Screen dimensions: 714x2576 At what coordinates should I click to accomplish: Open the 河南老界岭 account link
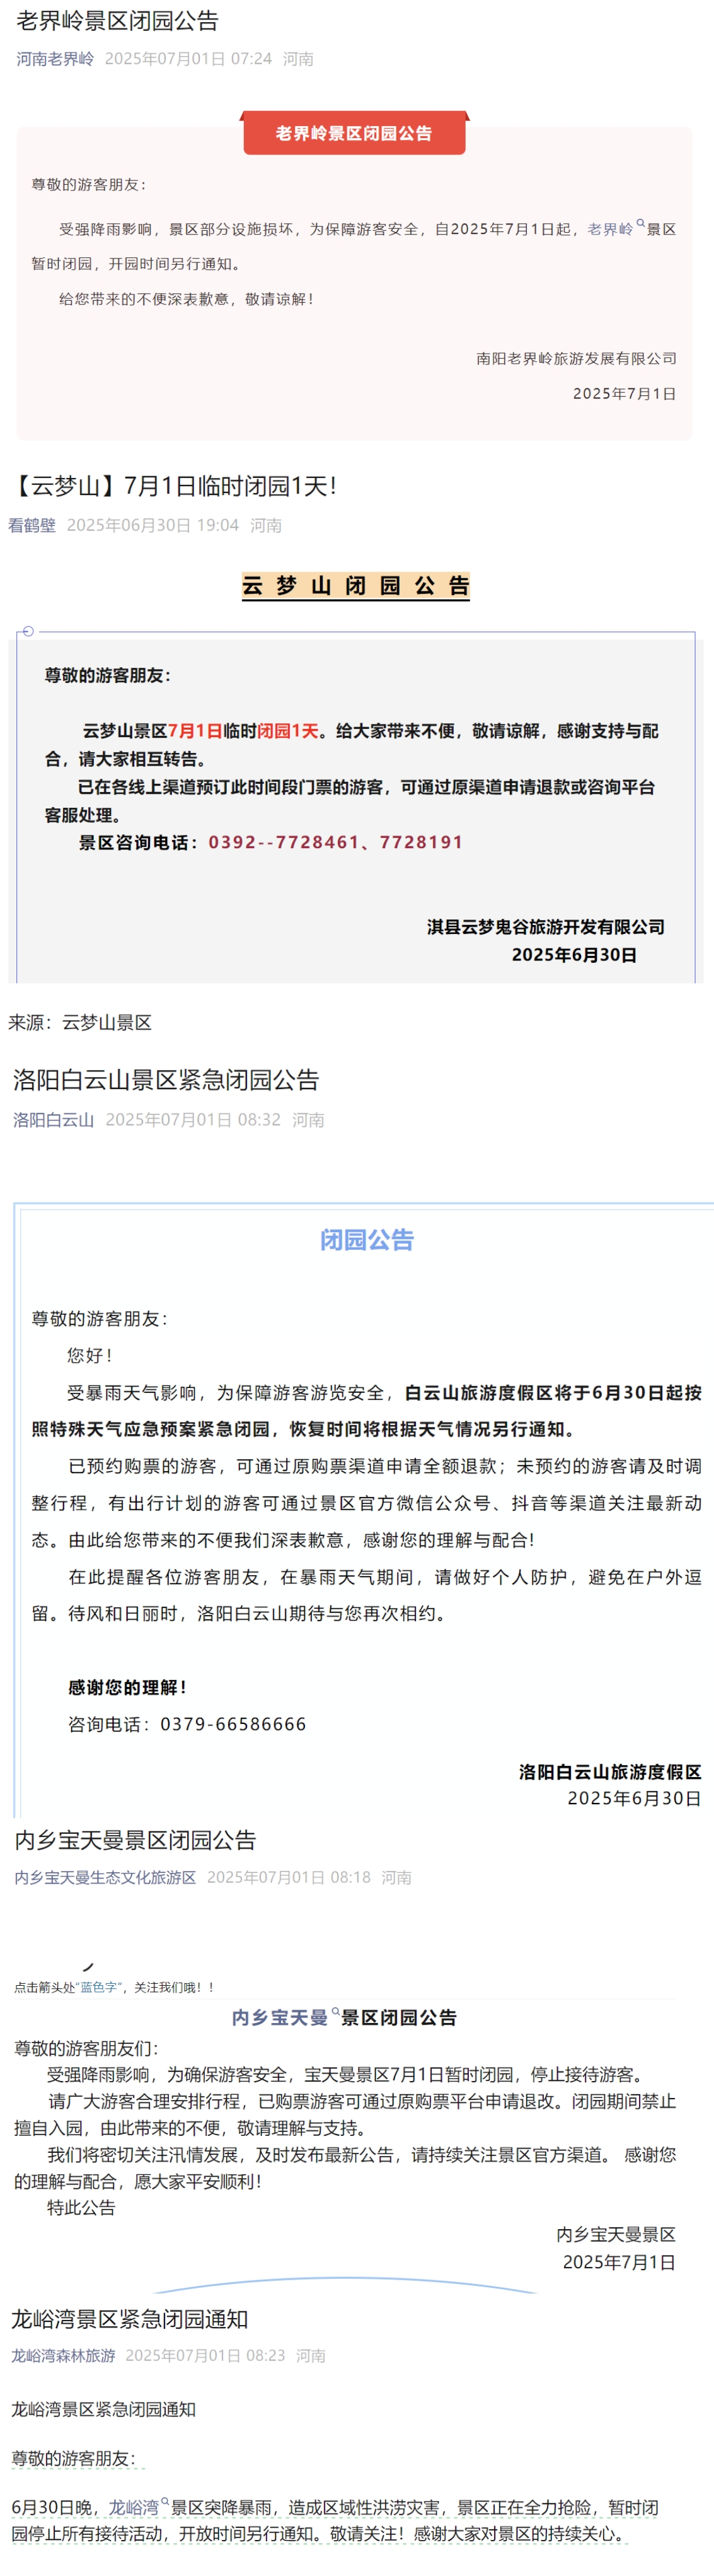55,59
